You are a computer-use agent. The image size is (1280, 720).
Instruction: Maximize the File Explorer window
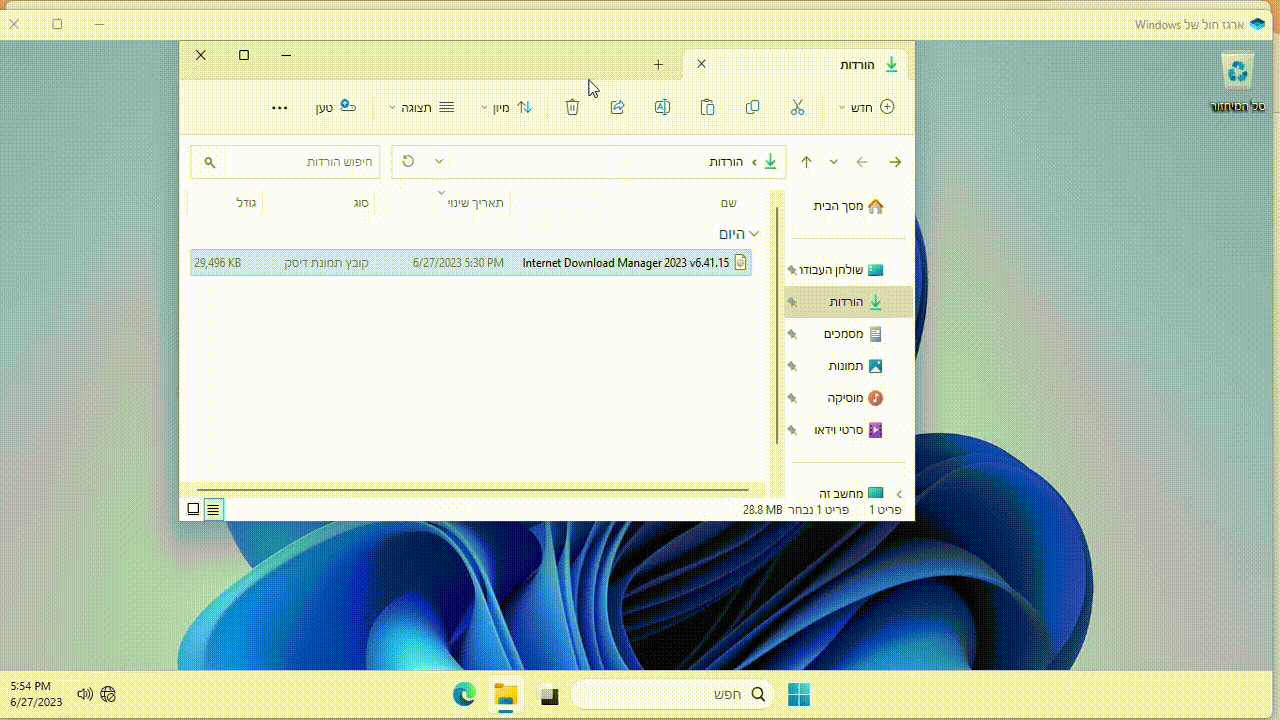pyautogui.click(x=244, y=55)
